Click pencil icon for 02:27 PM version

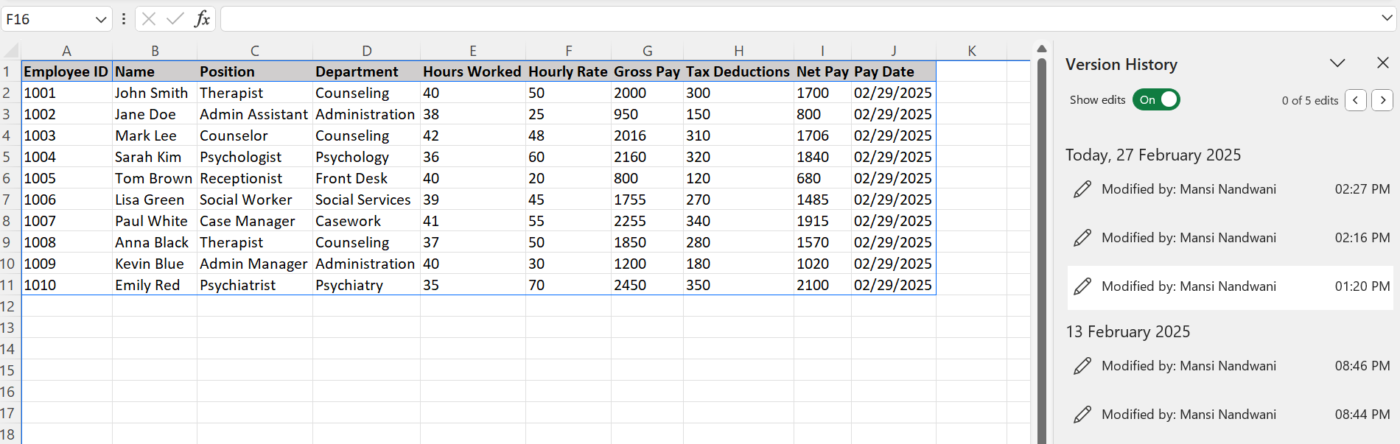[1081, 189]
